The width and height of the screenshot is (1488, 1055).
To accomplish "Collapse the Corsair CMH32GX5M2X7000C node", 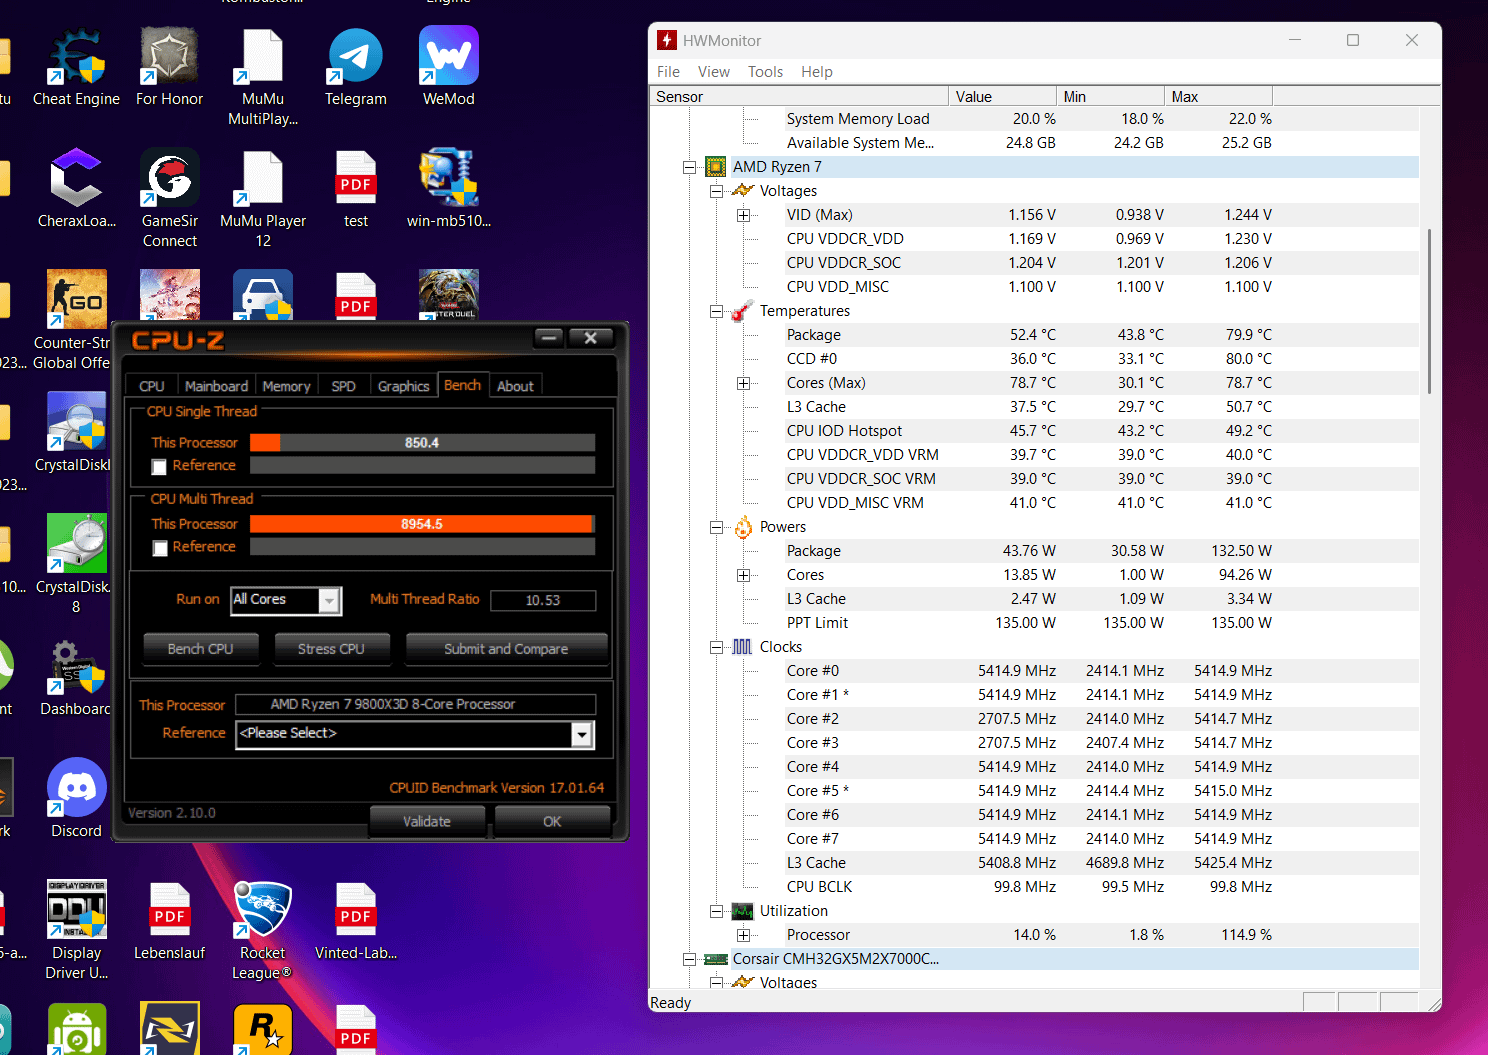I will (x=689, y=959).
